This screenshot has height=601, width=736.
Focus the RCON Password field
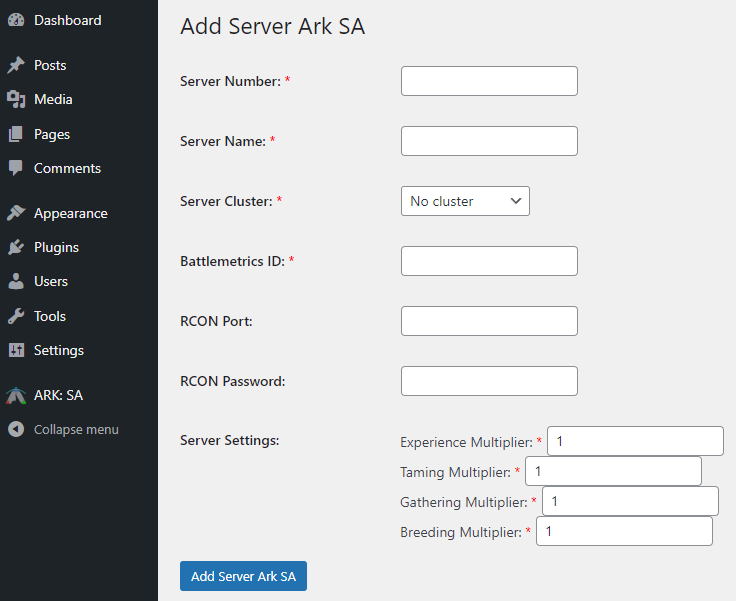point(489,381)
